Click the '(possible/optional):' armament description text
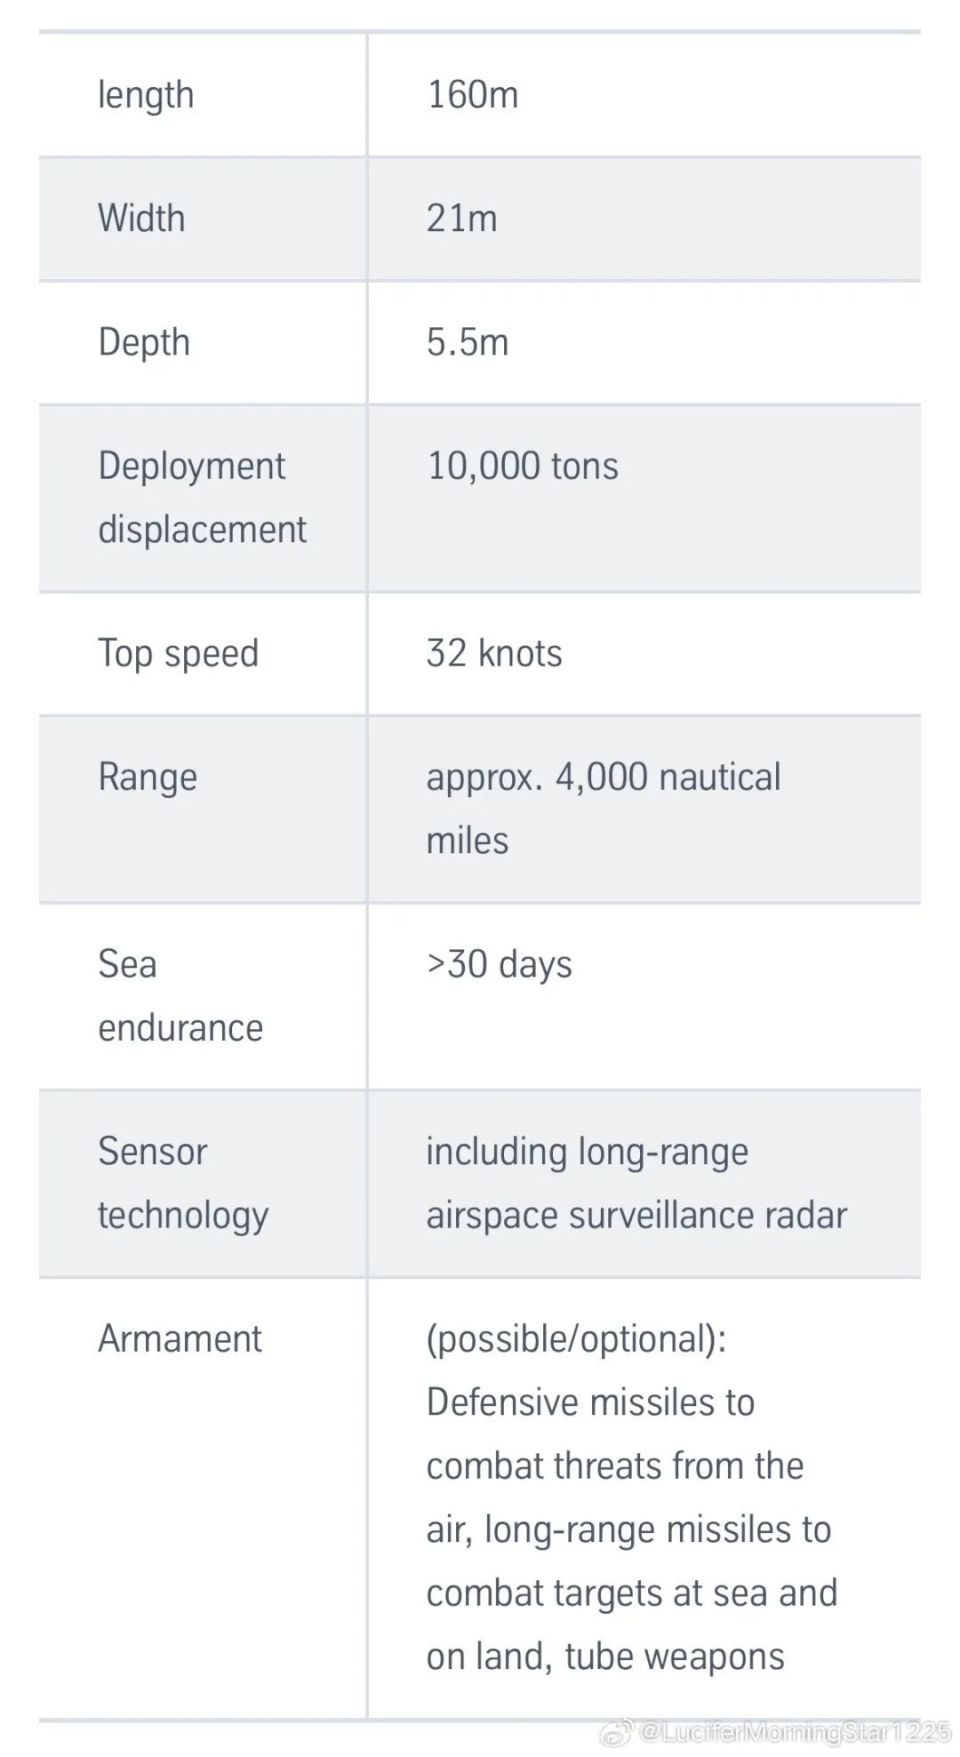This screenshot has height=1757, width=960. point(577,1340)
